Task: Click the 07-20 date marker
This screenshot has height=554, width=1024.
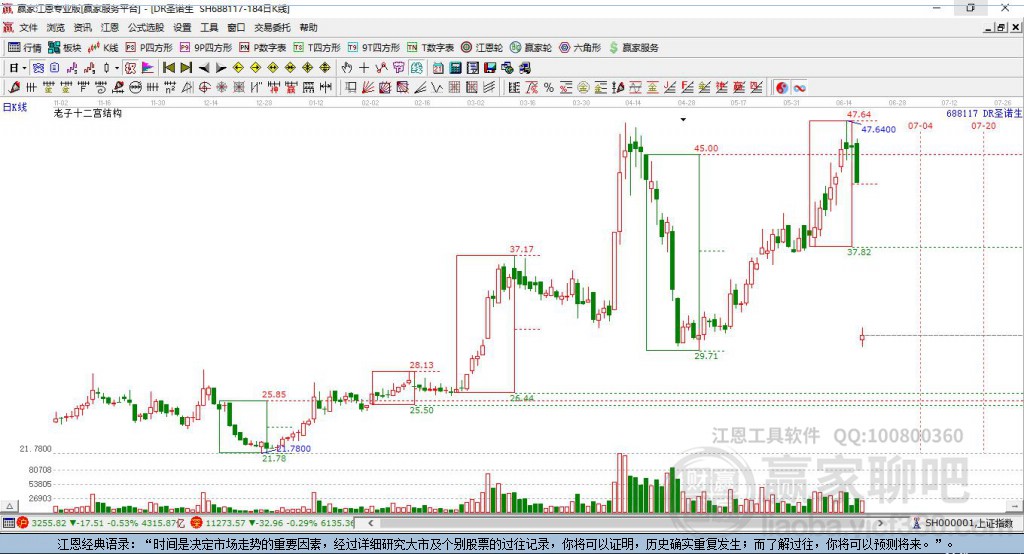Action: [984, 125]
